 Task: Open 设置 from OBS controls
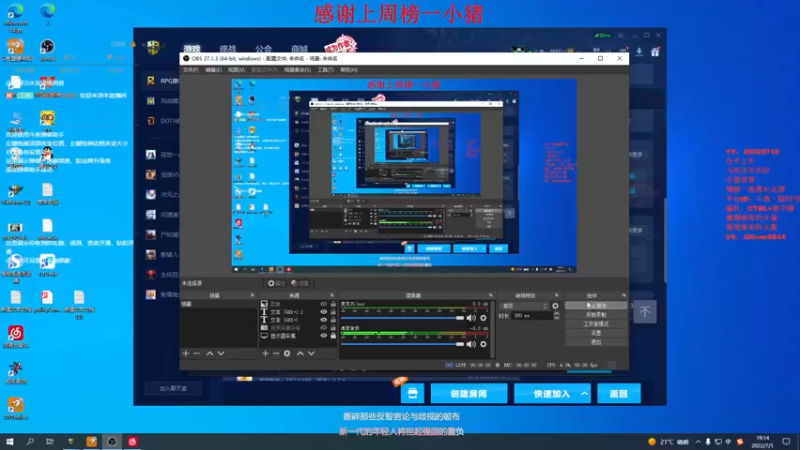click(596, 333)
